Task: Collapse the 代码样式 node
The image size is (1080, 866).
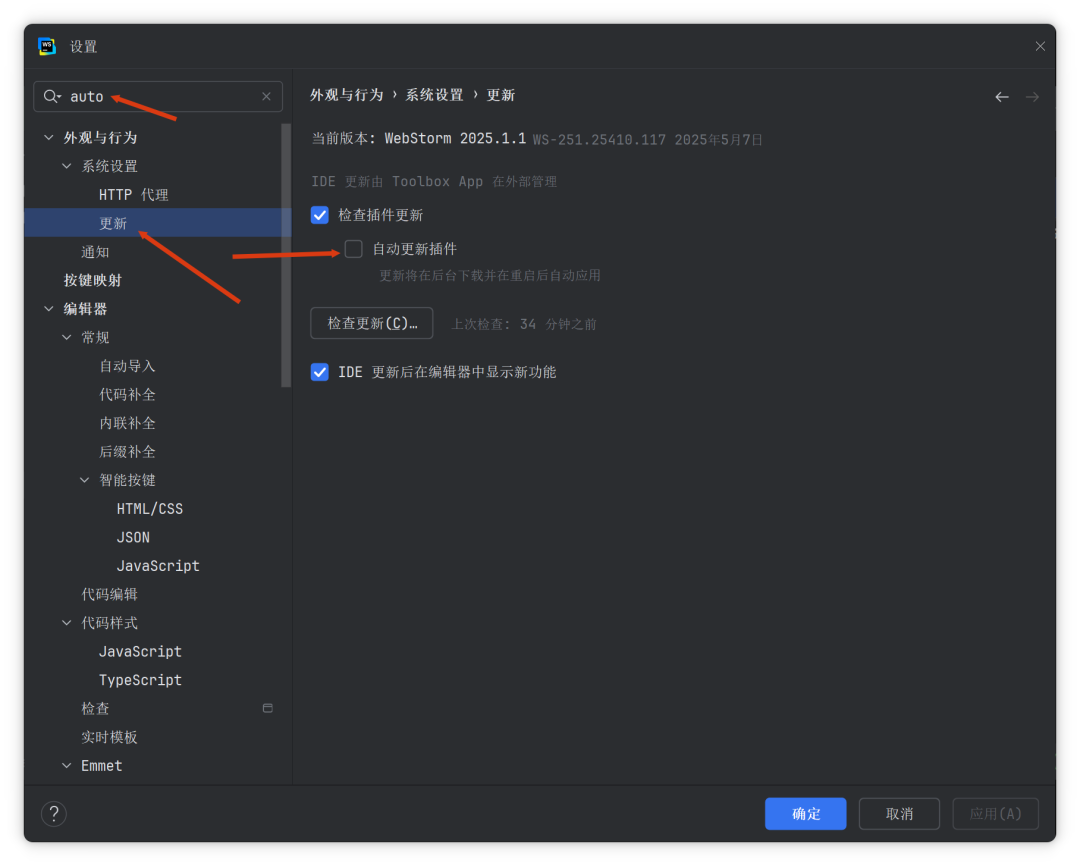Action: pos(67,623)
